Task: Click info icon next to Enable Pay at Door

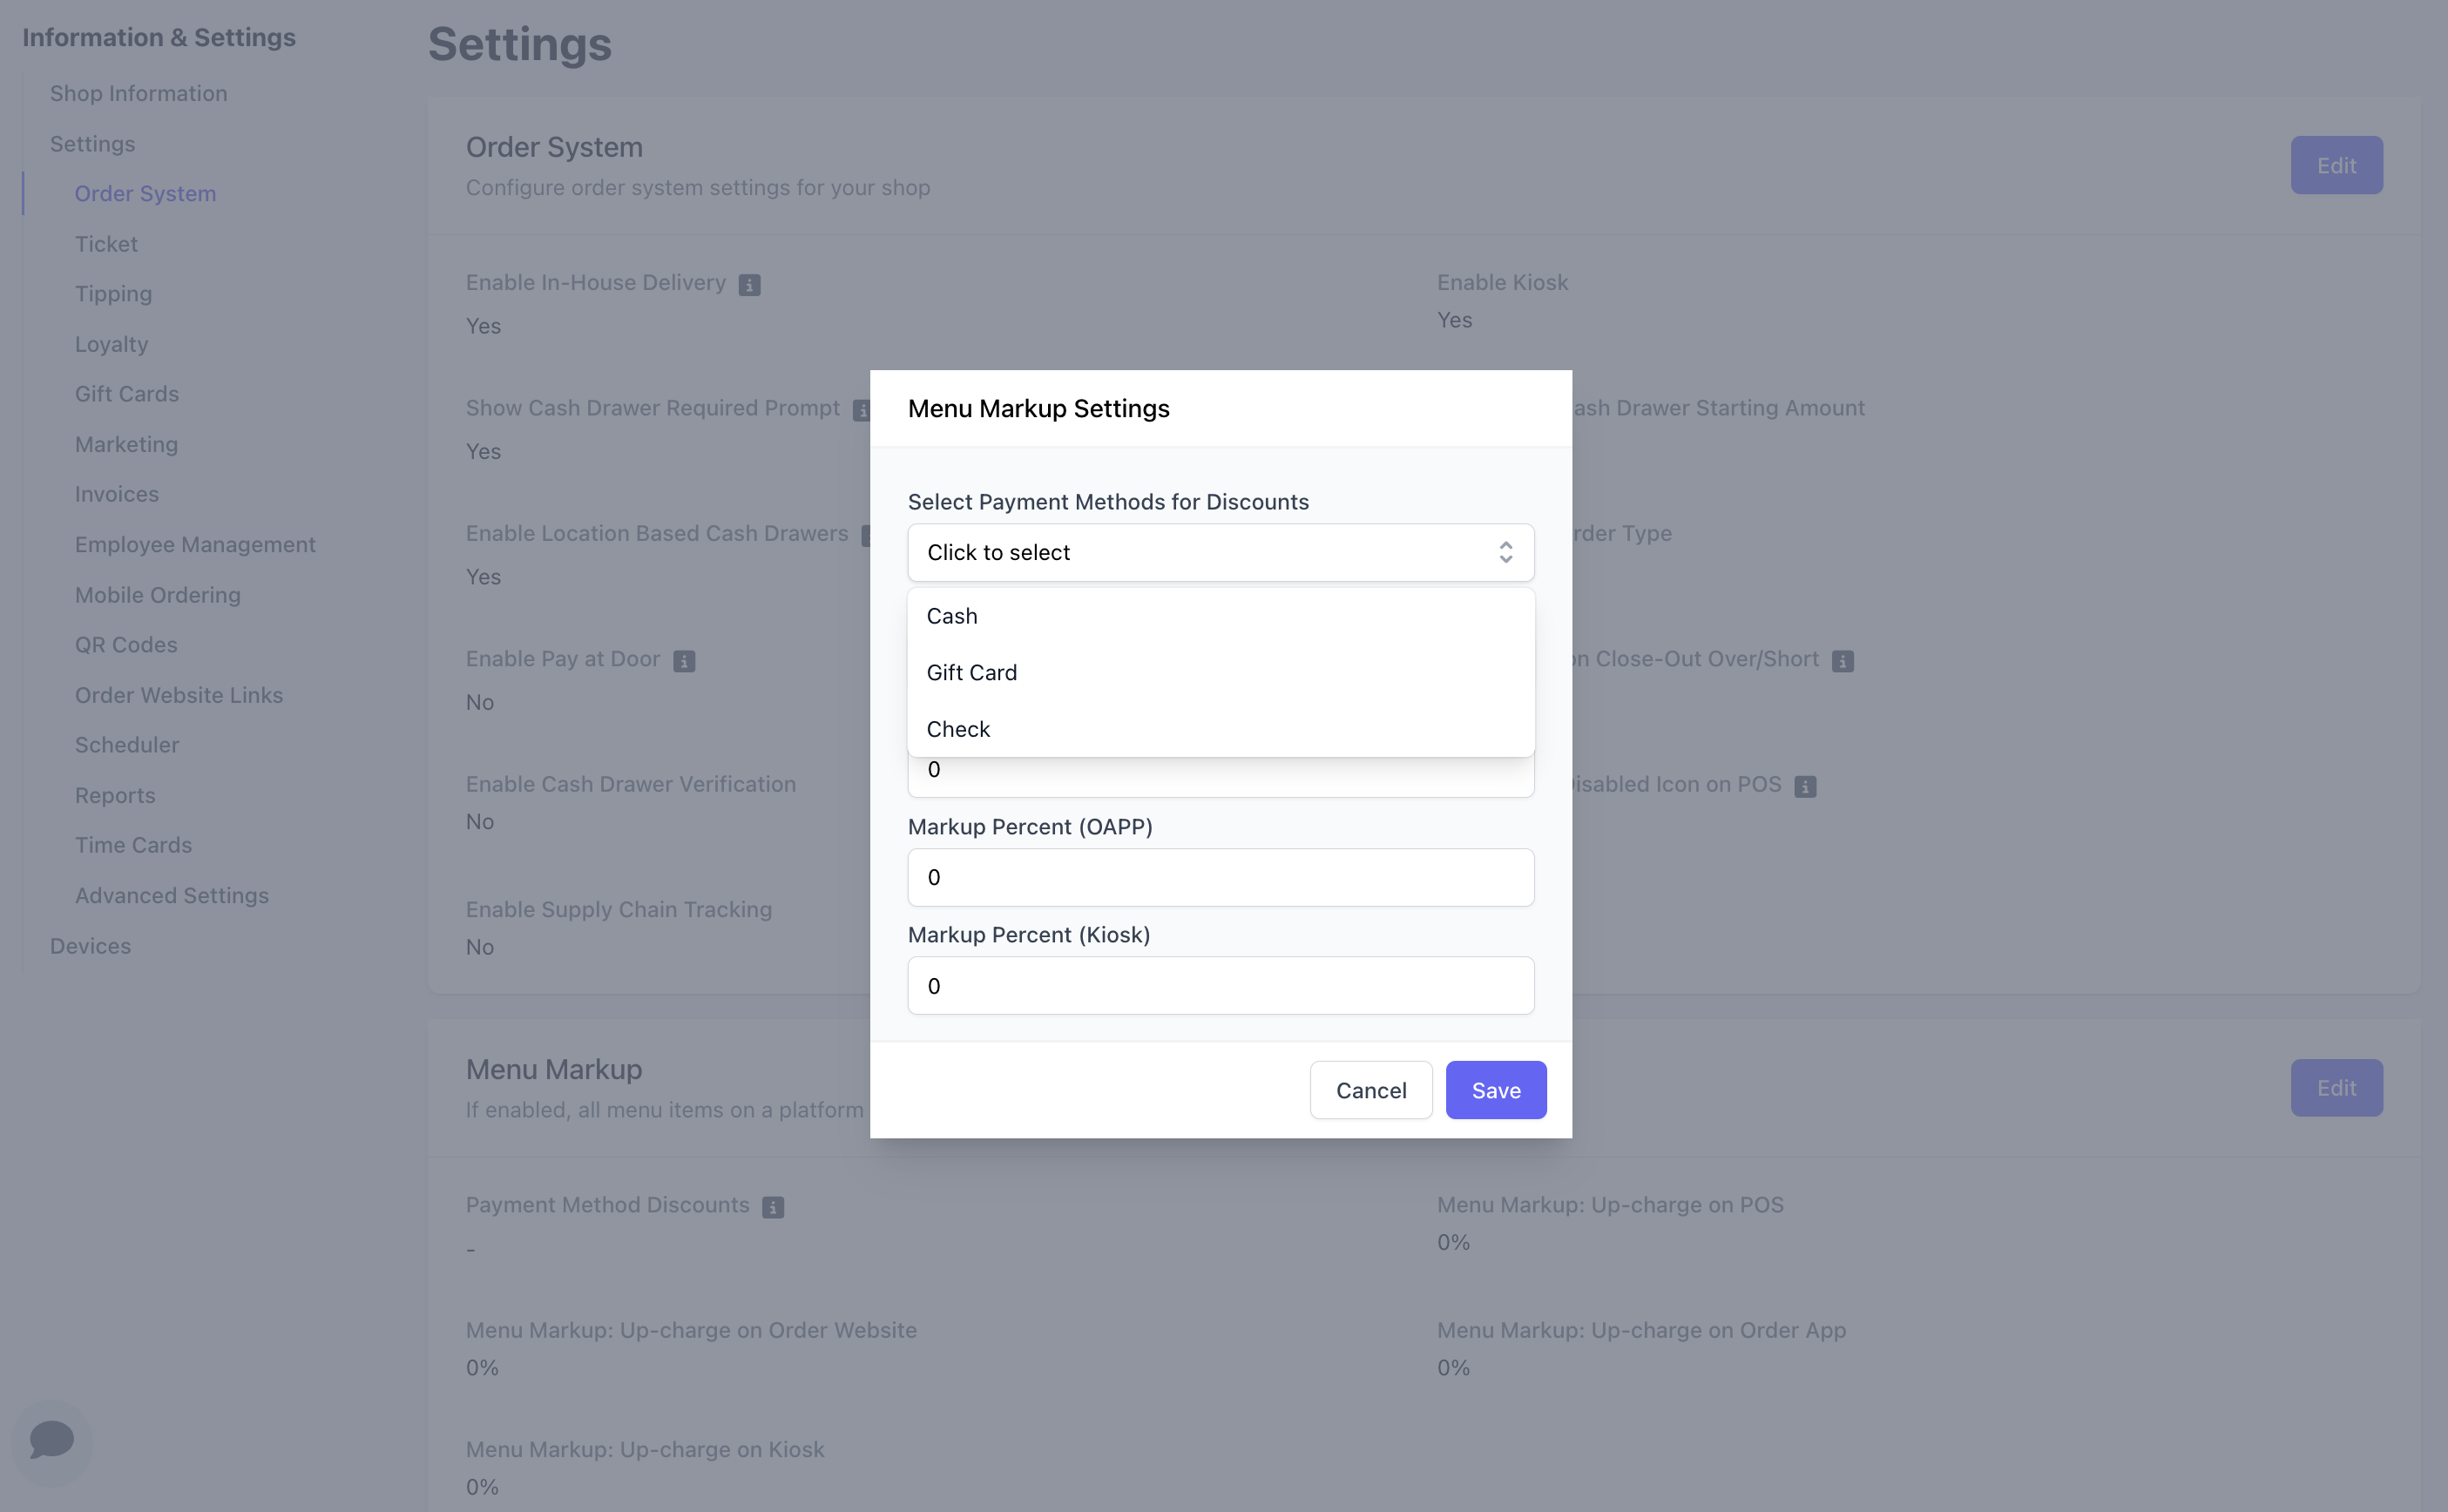Action: [684, 661]
